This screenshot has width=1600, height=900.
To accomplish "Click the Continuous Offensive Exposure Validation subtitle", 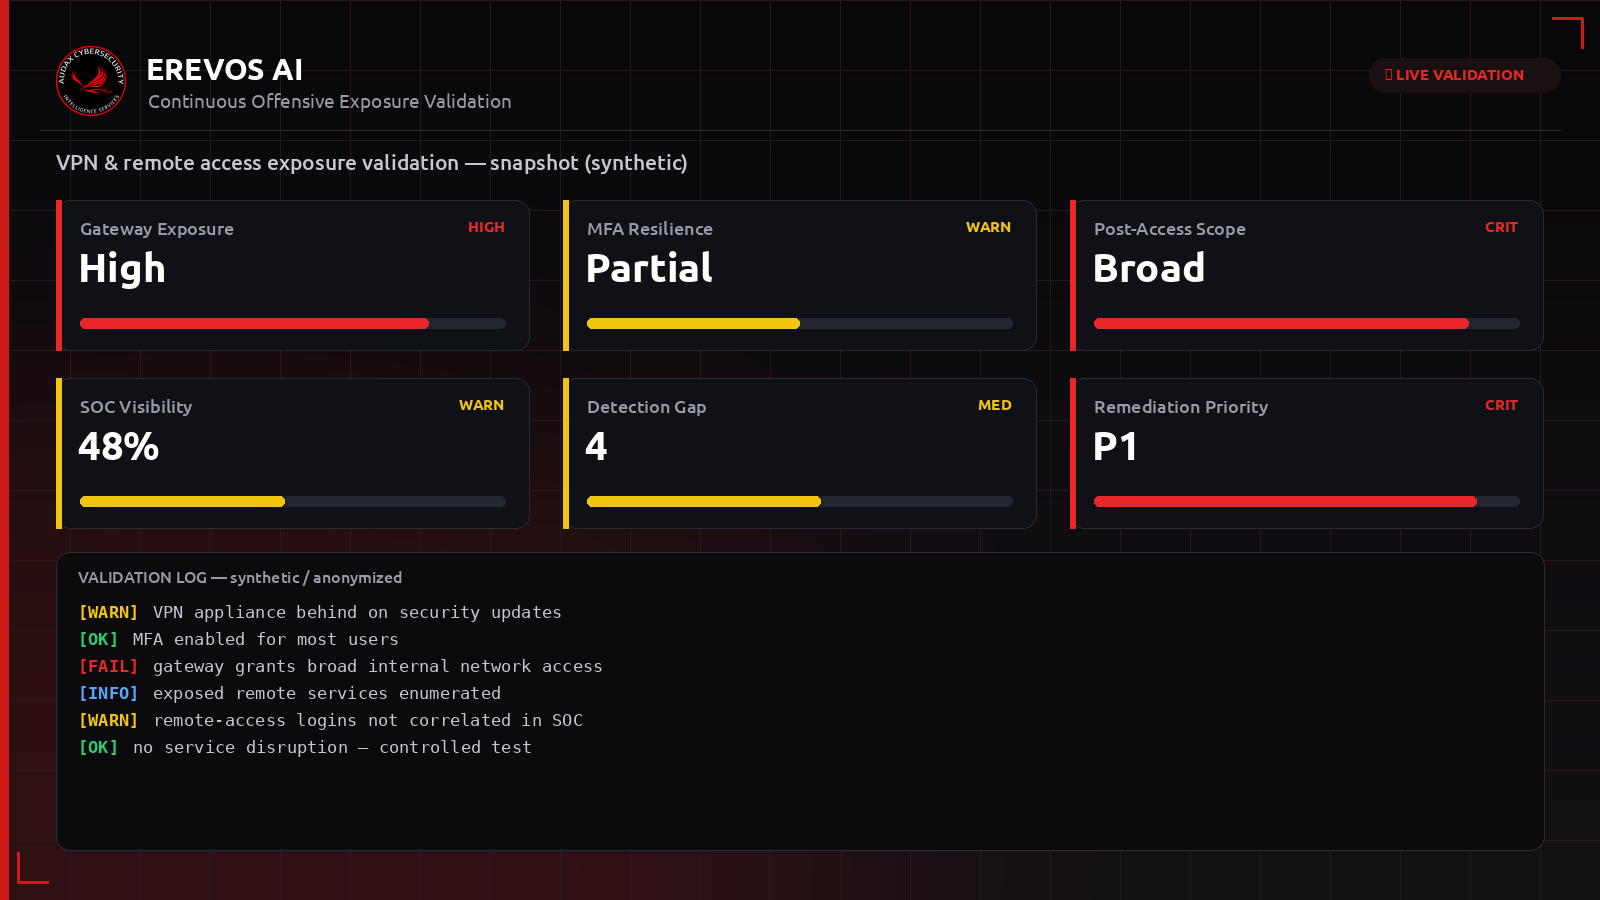I will pos(330,102).
